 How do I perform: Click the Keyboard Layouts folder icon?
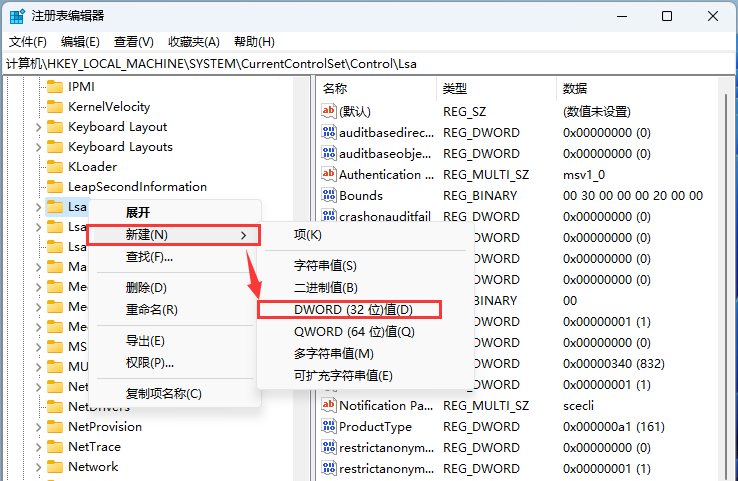click(55, 147)
